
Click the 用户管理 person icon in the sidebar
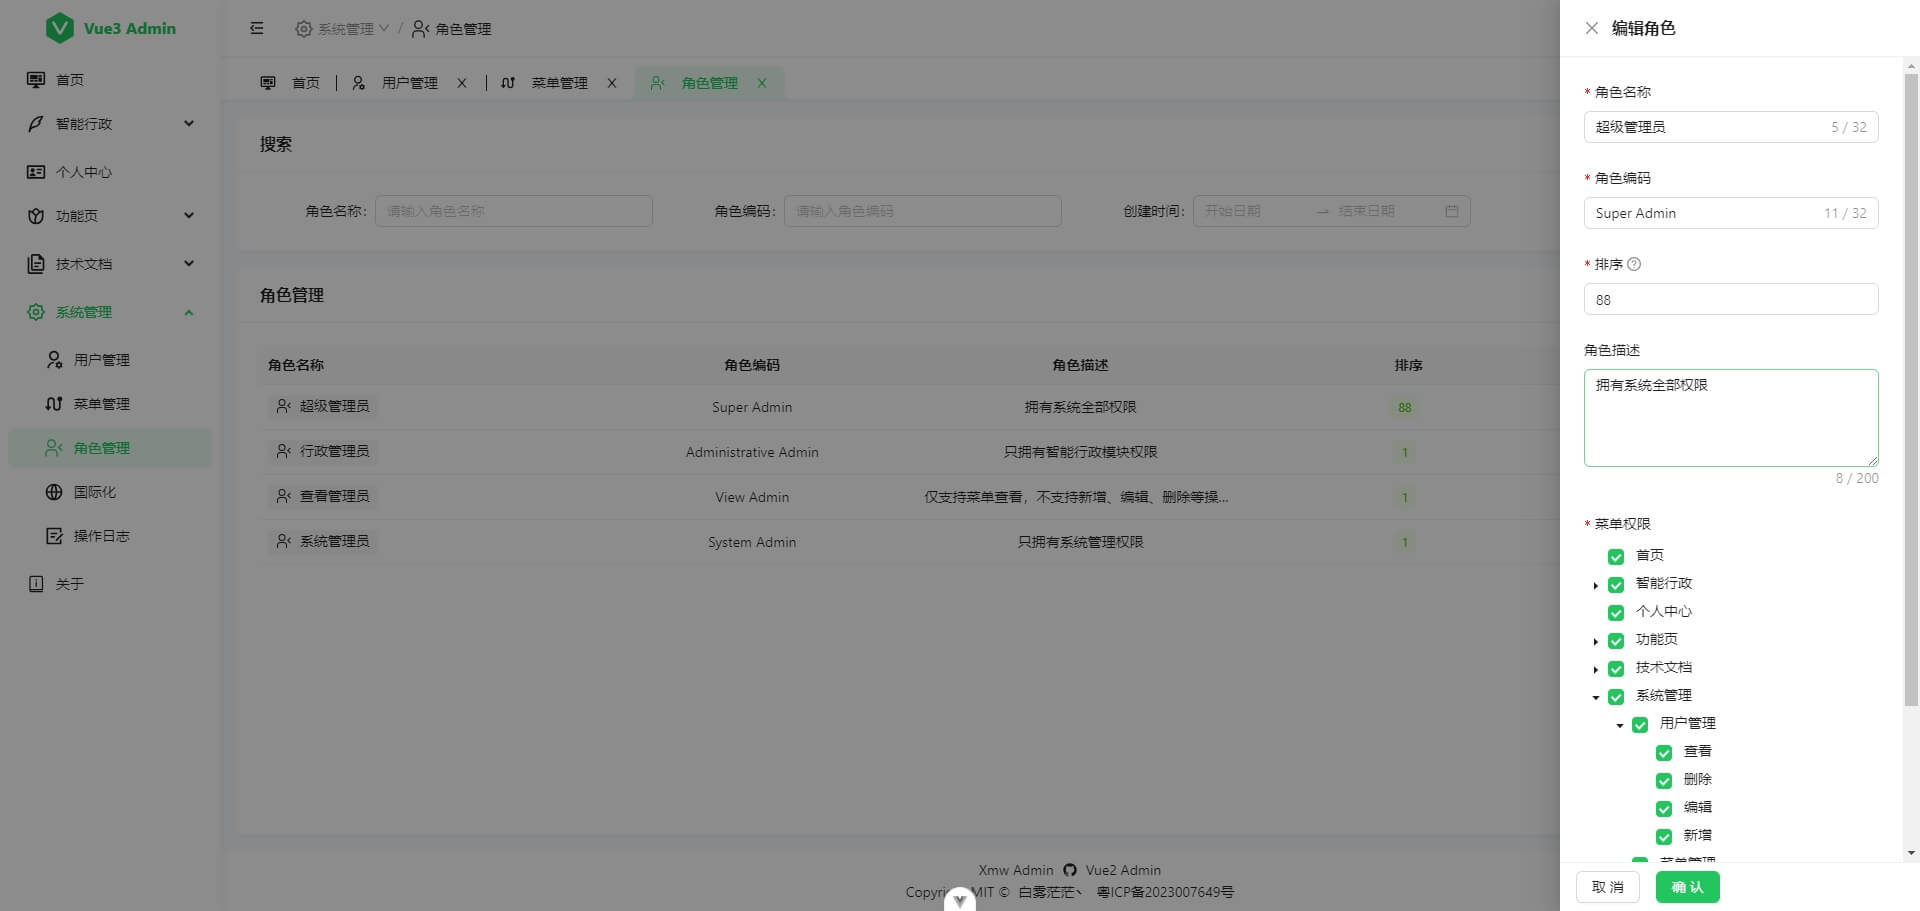(54, 360)
